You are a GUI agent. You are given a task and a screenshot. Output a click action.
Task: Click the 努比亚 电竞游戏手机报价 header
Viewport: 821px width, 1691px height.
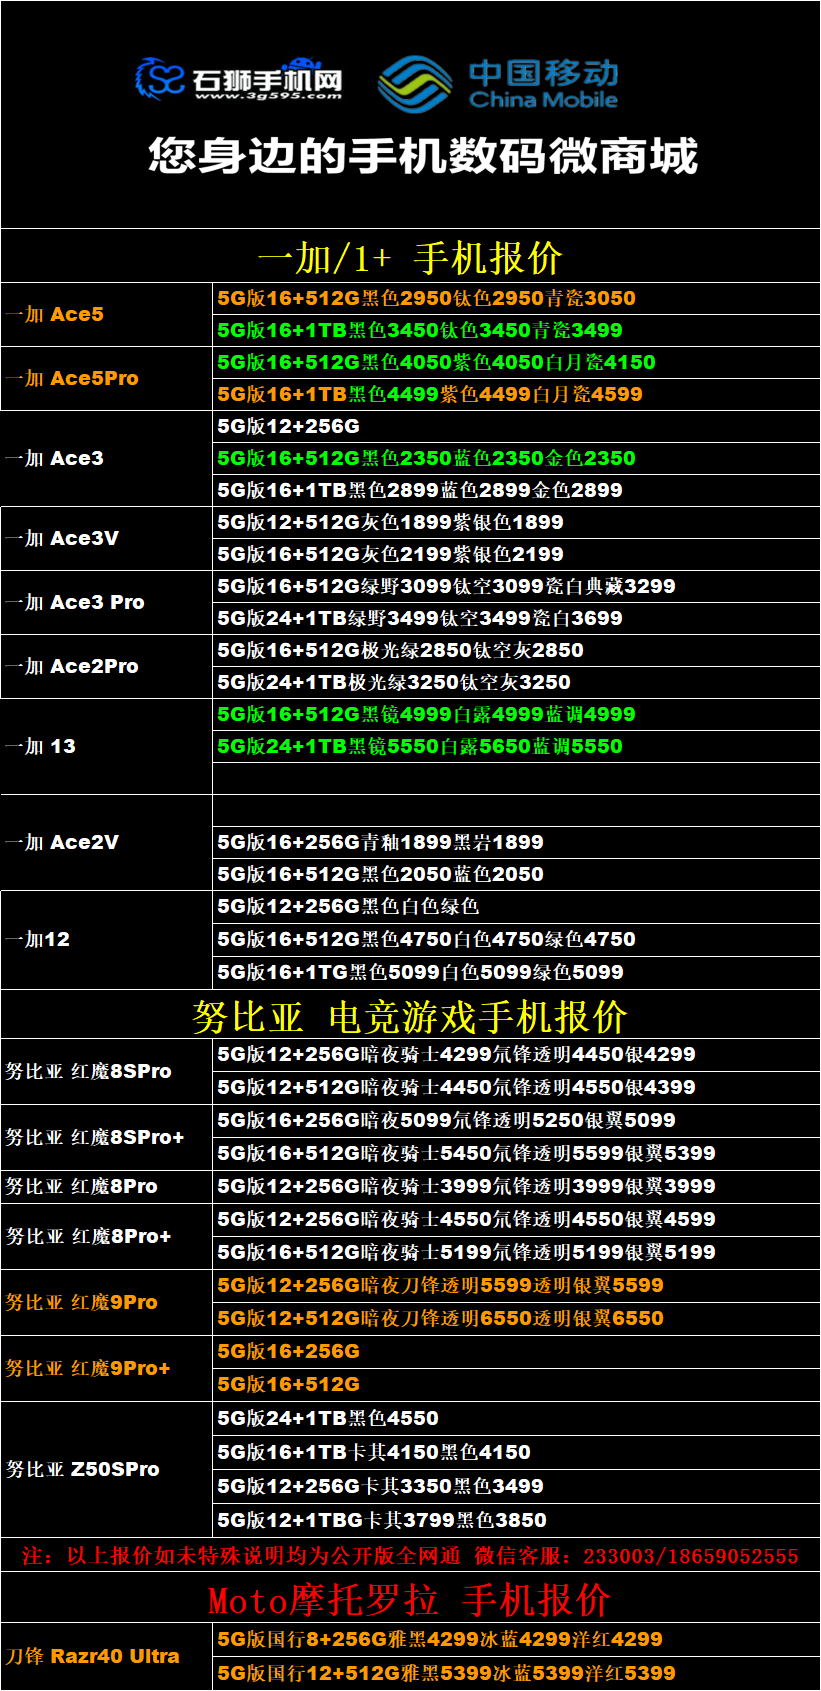click(x=410, y=1016)
